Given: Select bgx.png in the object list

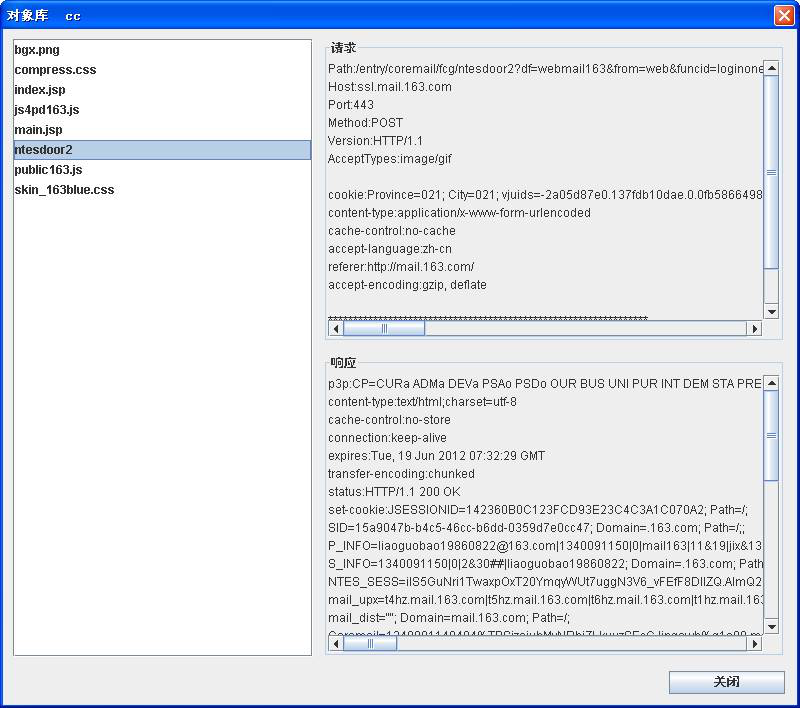Looking at the screenshot, I should tap(37, 50).
